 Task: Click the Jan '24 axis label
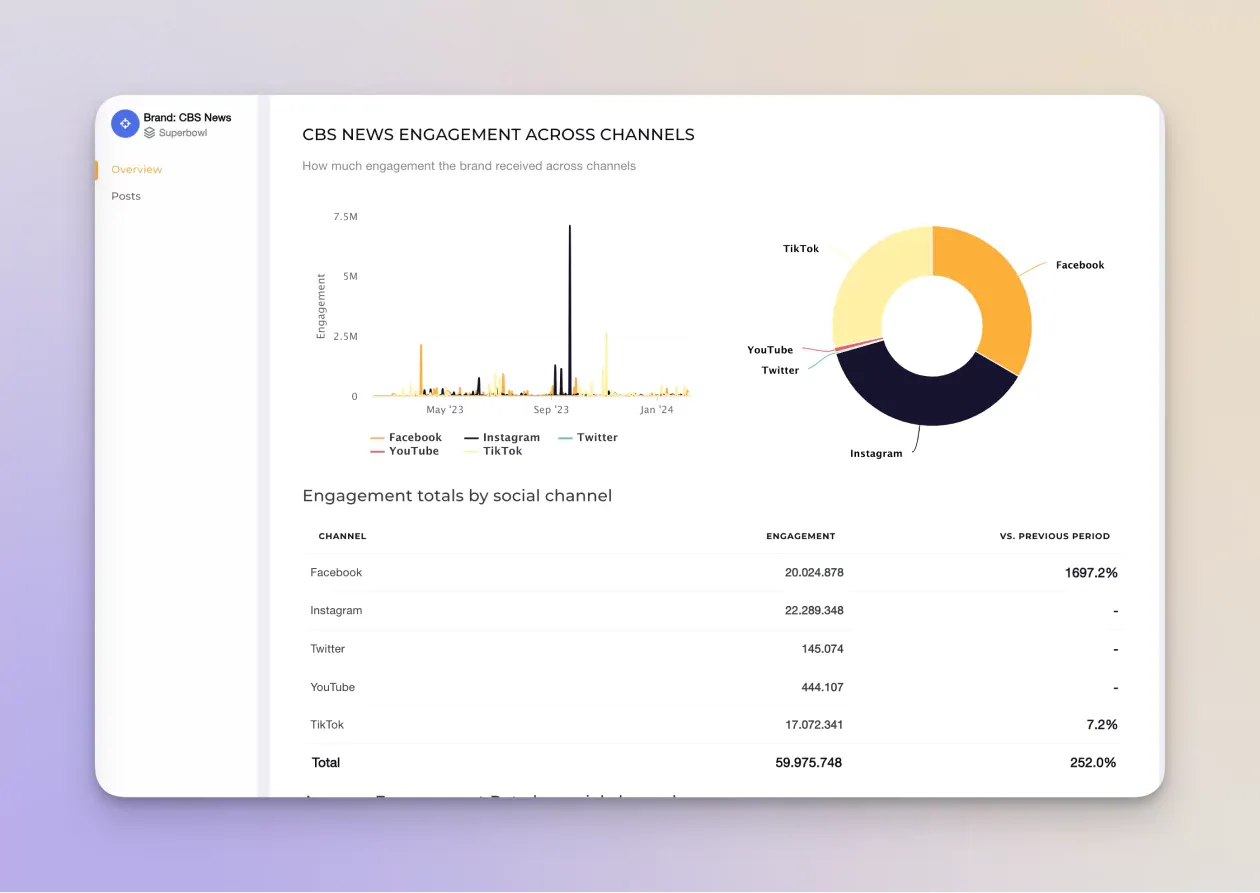point(657,410)
